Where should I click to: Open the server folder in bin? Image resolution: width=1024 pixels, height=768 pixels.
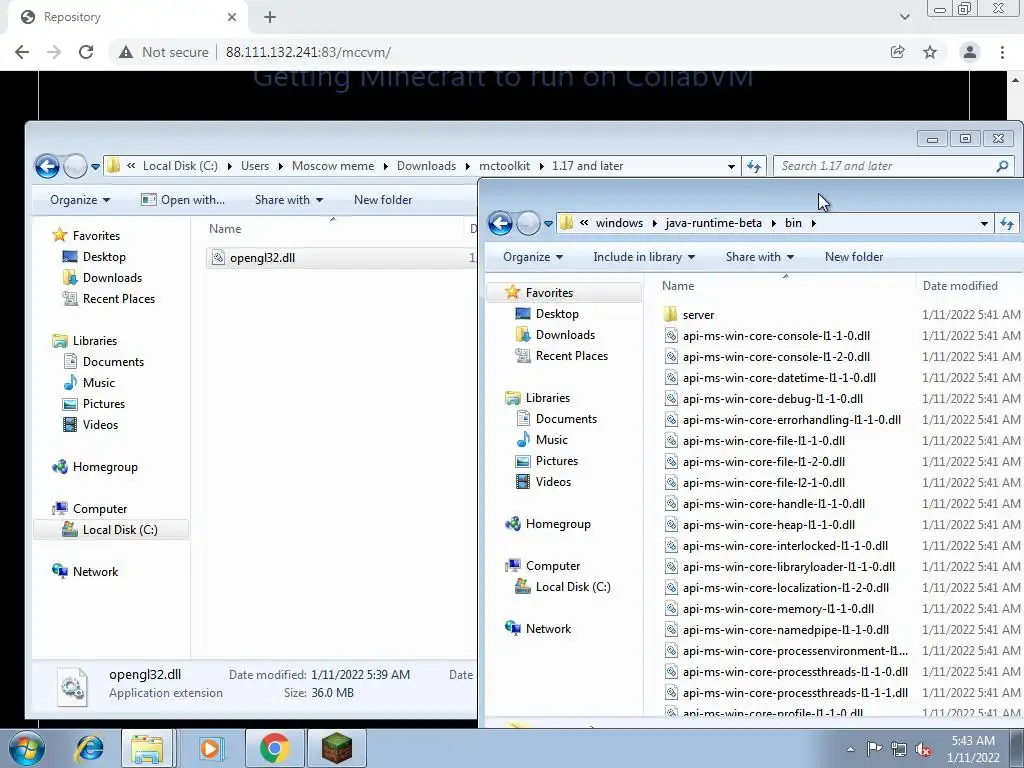coord(698,315)
